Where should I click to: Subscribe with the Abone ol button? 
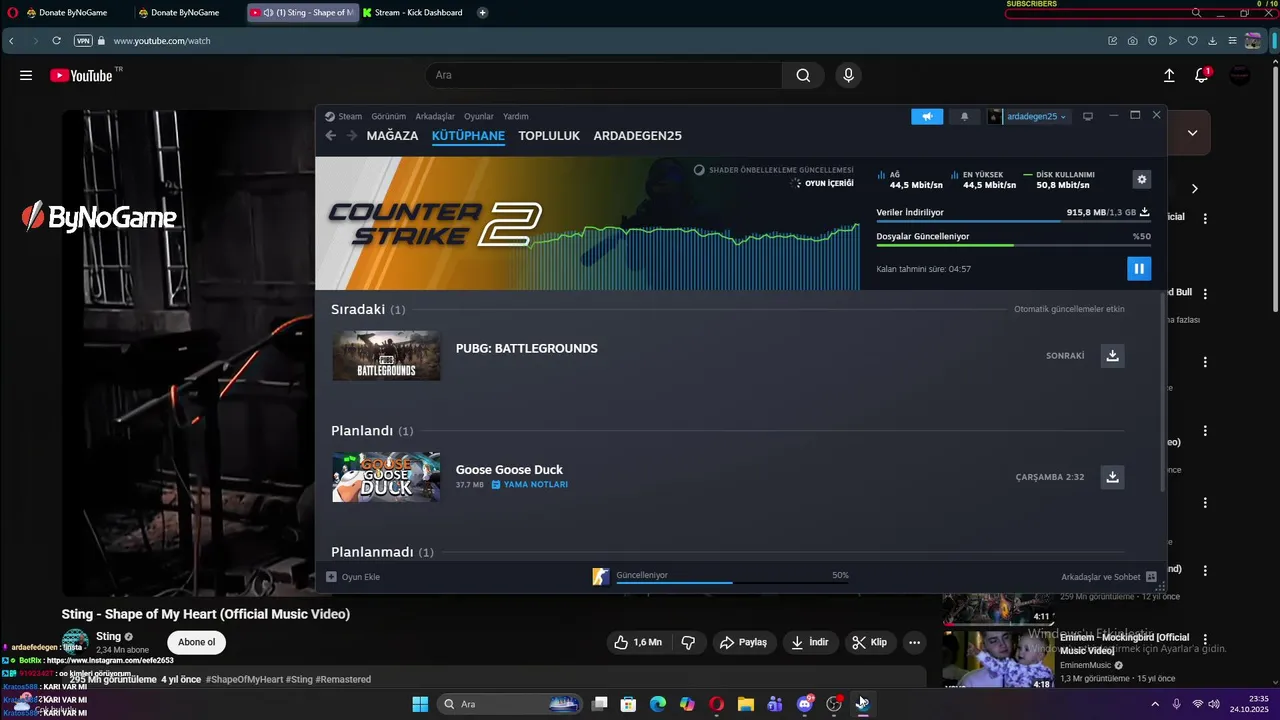tap(197, 642)
